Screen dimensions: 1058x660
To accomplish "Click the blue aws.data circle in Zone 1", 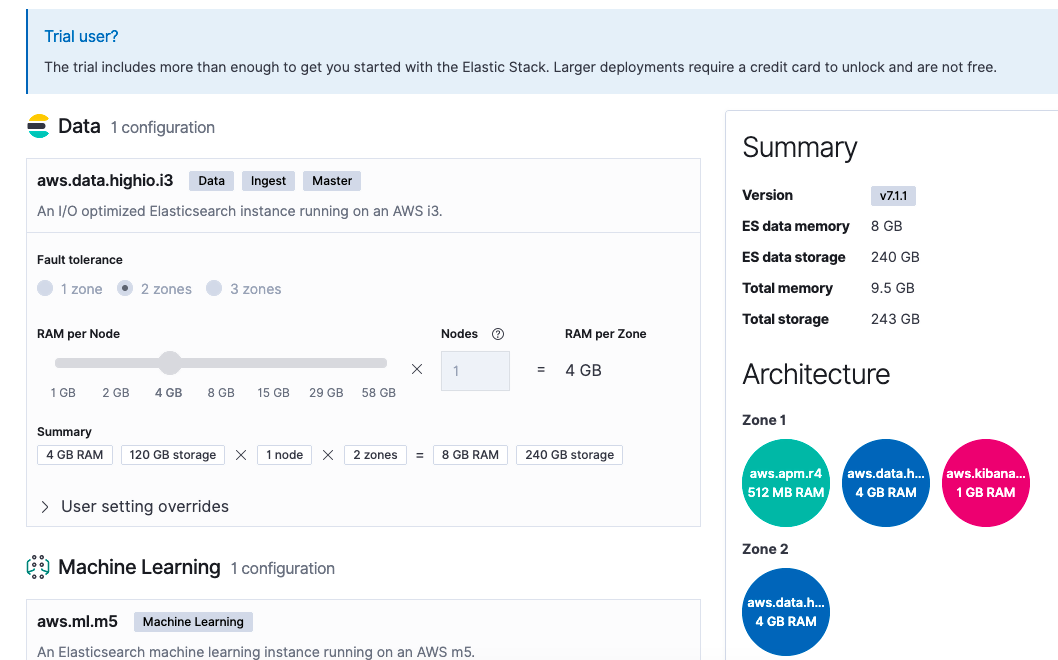I will point(886,483).
